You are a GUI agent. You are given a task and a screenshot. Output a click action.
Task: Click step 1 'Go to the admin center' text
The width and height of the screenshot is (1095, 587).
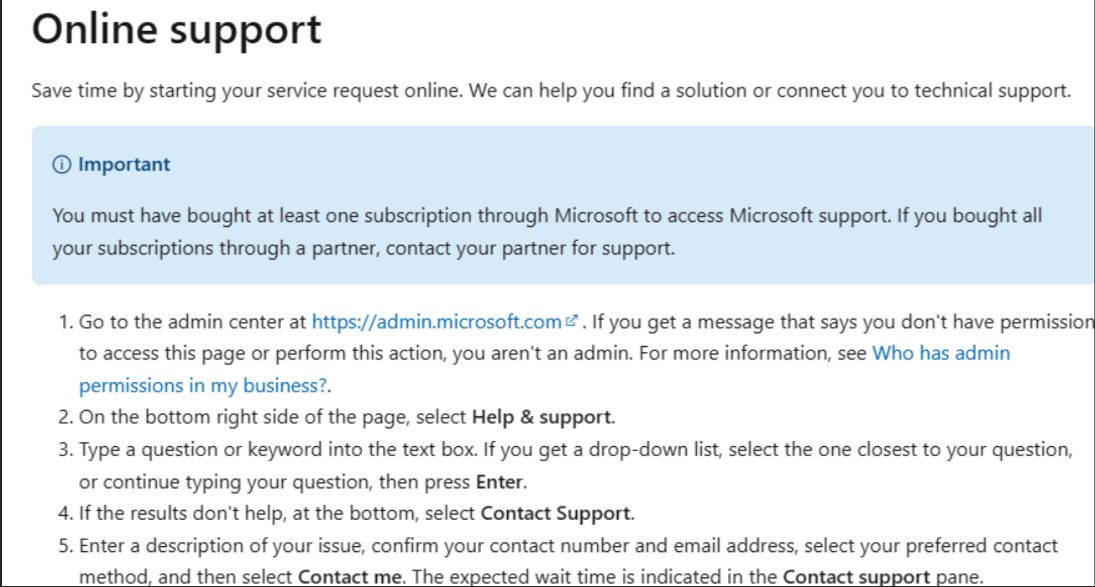tap(192, 322)
